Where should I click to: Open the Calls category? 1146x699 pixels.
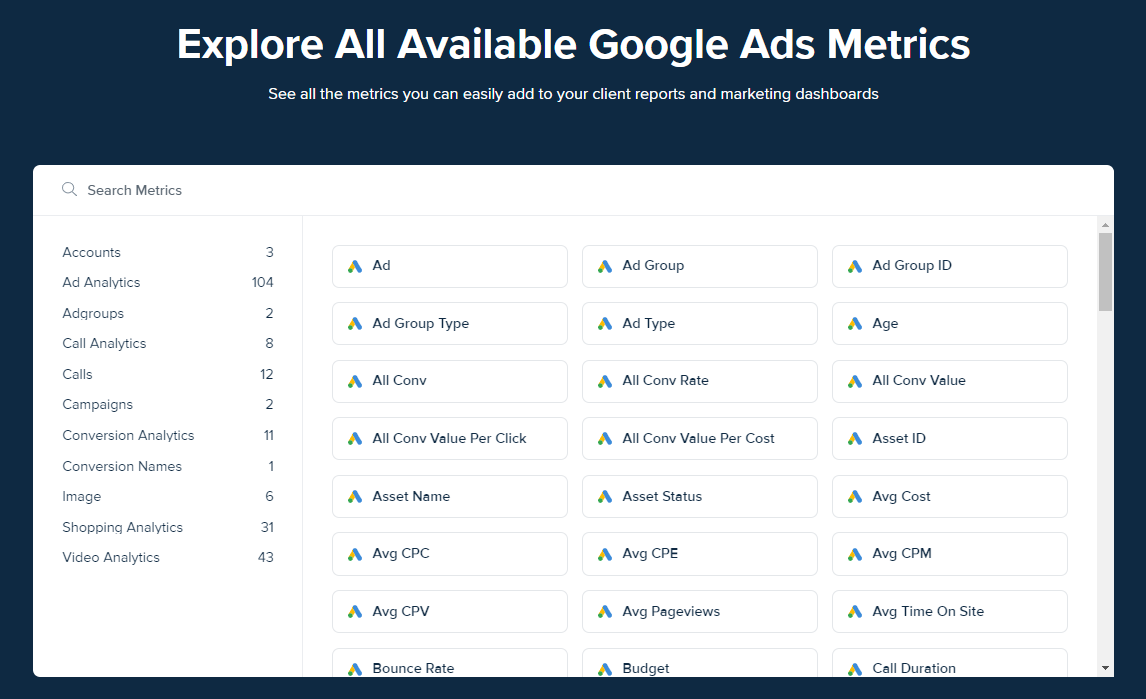(167, 374)
